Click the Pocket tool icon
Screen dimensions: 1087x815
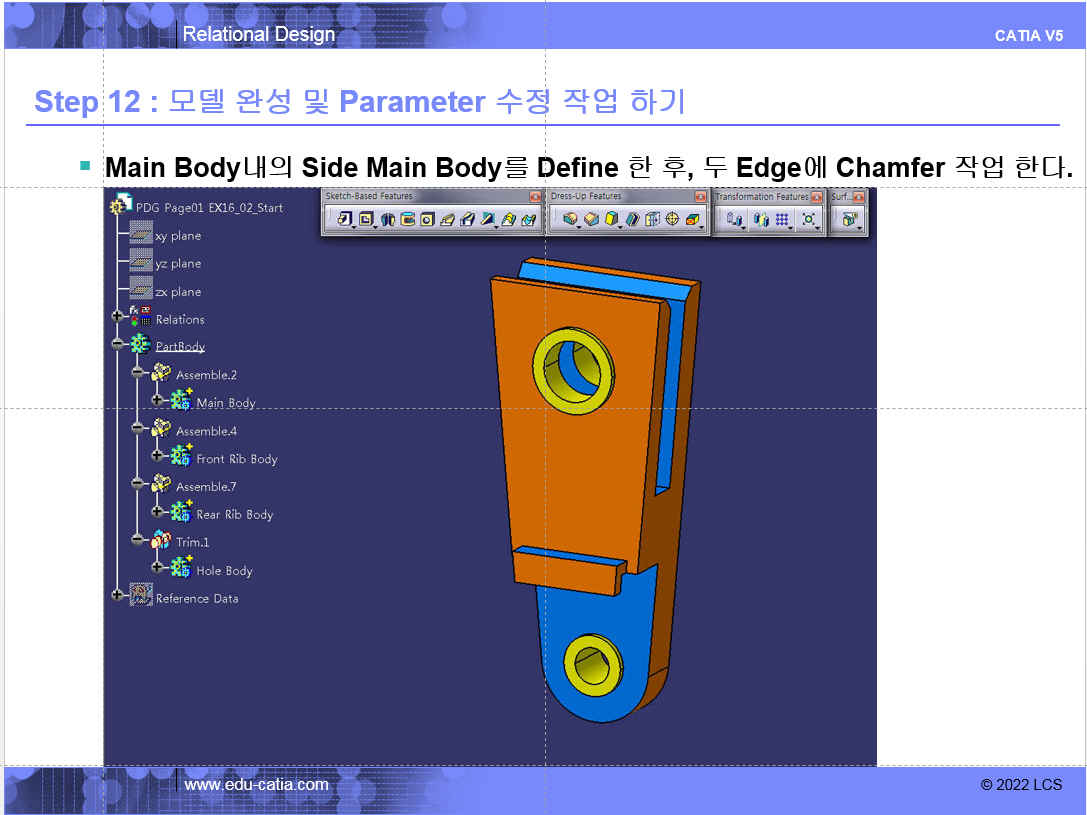366,219
